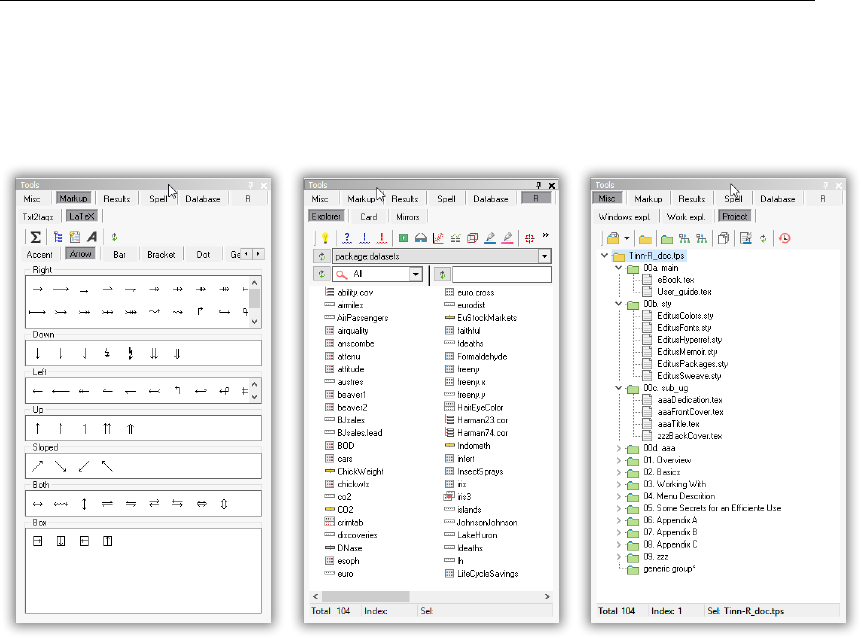This screenshot has width=861, height=638.
Task: Open the All filter dropdown
Action: pos(416,274)
